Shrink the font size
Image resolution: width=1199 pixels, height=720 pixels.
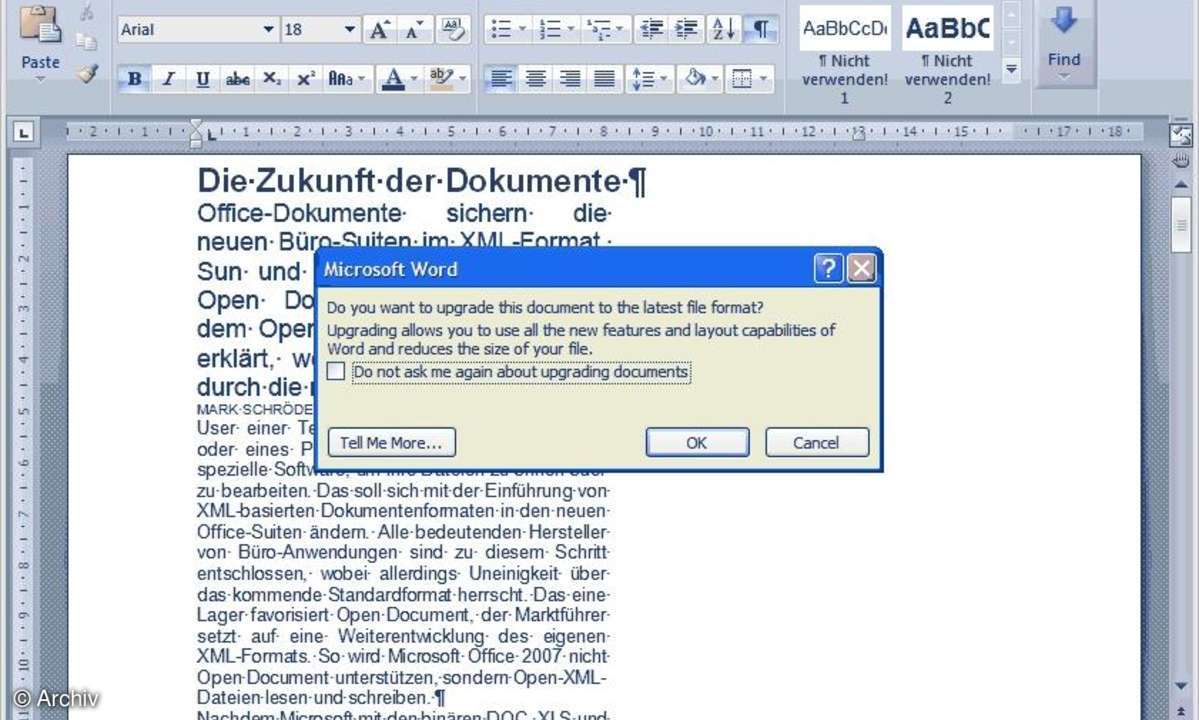pos(414,30)
